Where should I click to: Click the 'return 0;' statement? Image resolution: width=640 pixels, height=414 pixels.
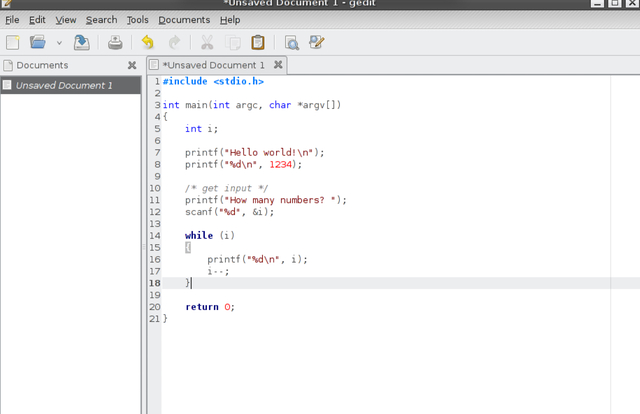210,307
